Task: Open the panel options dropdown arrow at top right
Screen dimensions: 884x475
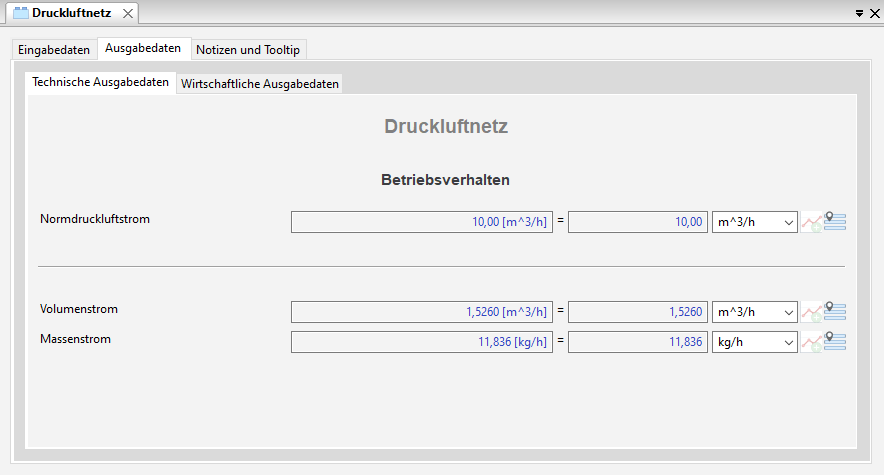Action: (860, 14)
